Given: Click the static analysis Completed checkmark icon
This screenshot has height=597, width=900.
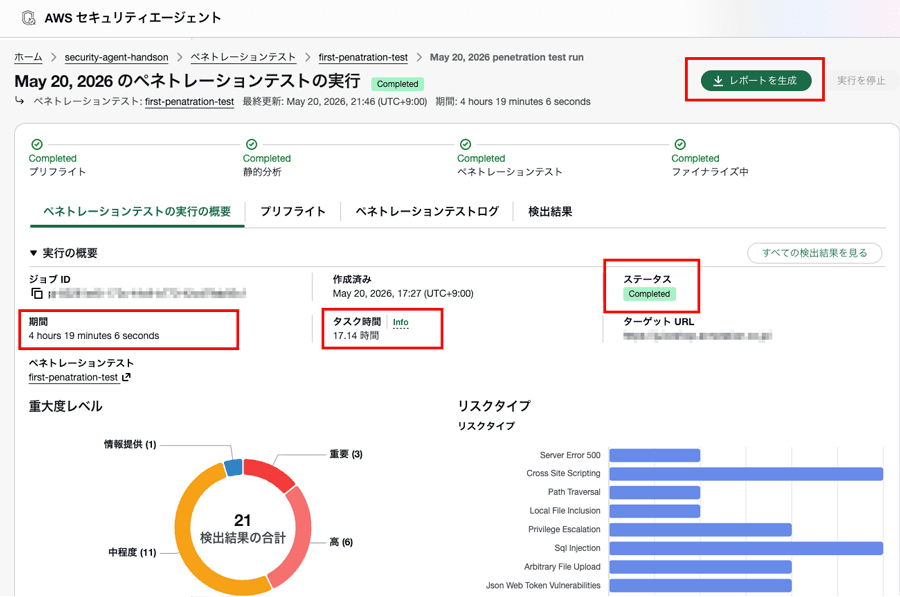Looking at the screenshot, I should pyautogui.click(x=251, y=144).
